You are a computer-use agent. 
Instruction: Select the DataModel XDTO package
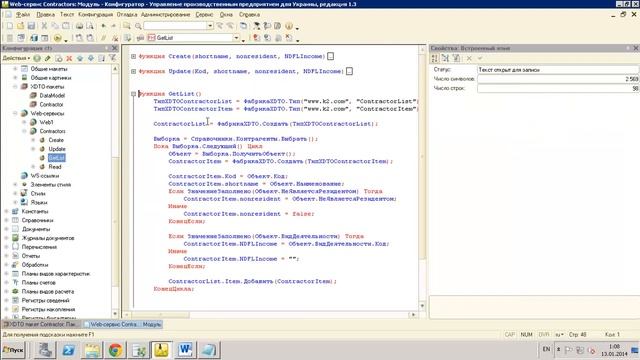point(52,96)
